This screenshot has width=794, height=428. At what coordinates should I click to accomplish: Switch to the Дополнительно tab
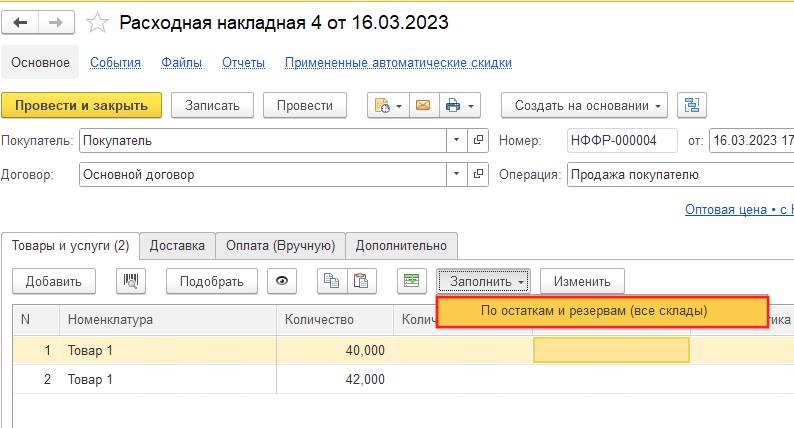pos(401,246)
